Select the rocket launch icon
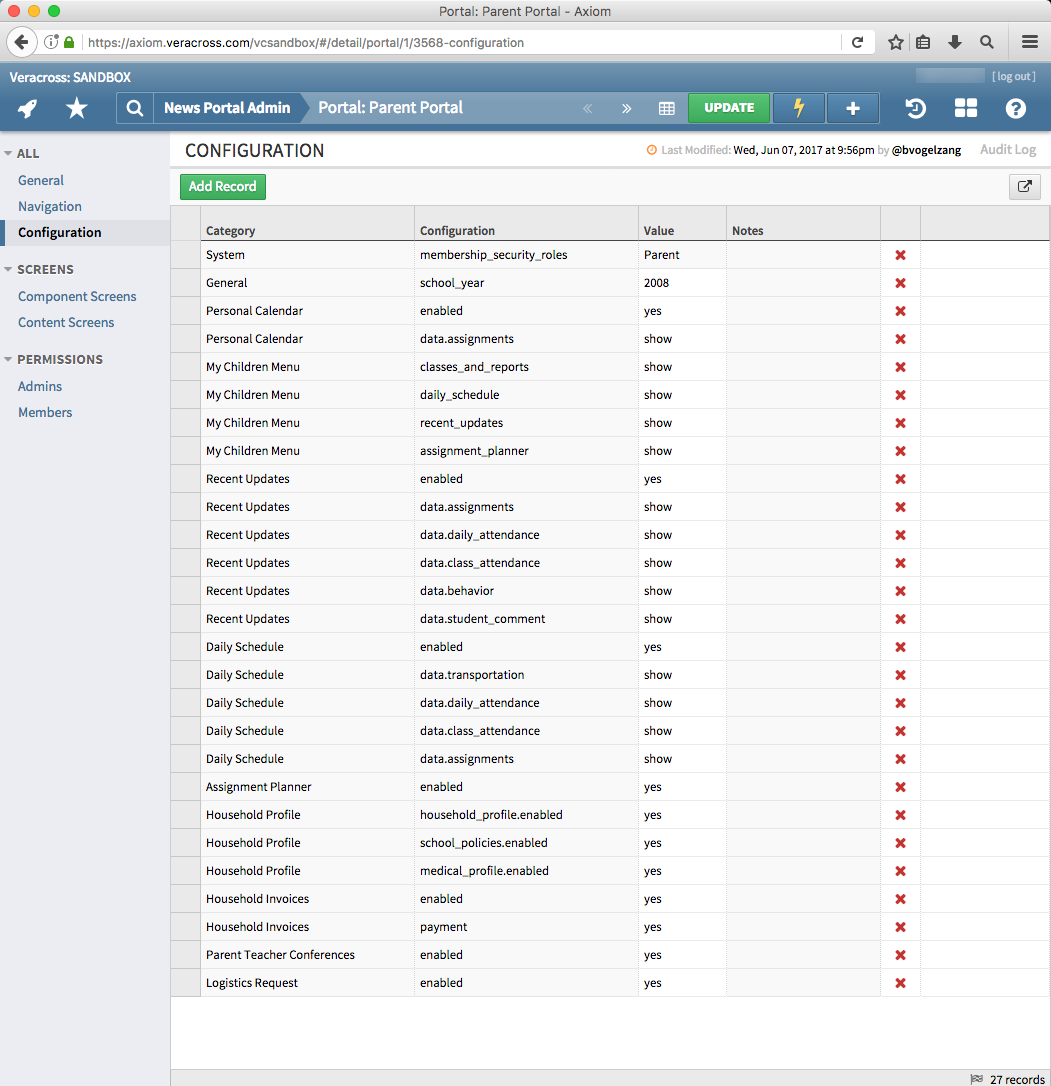Image resolution: width=1051 pixels, height=1086 pixels. tap(27, 108)
